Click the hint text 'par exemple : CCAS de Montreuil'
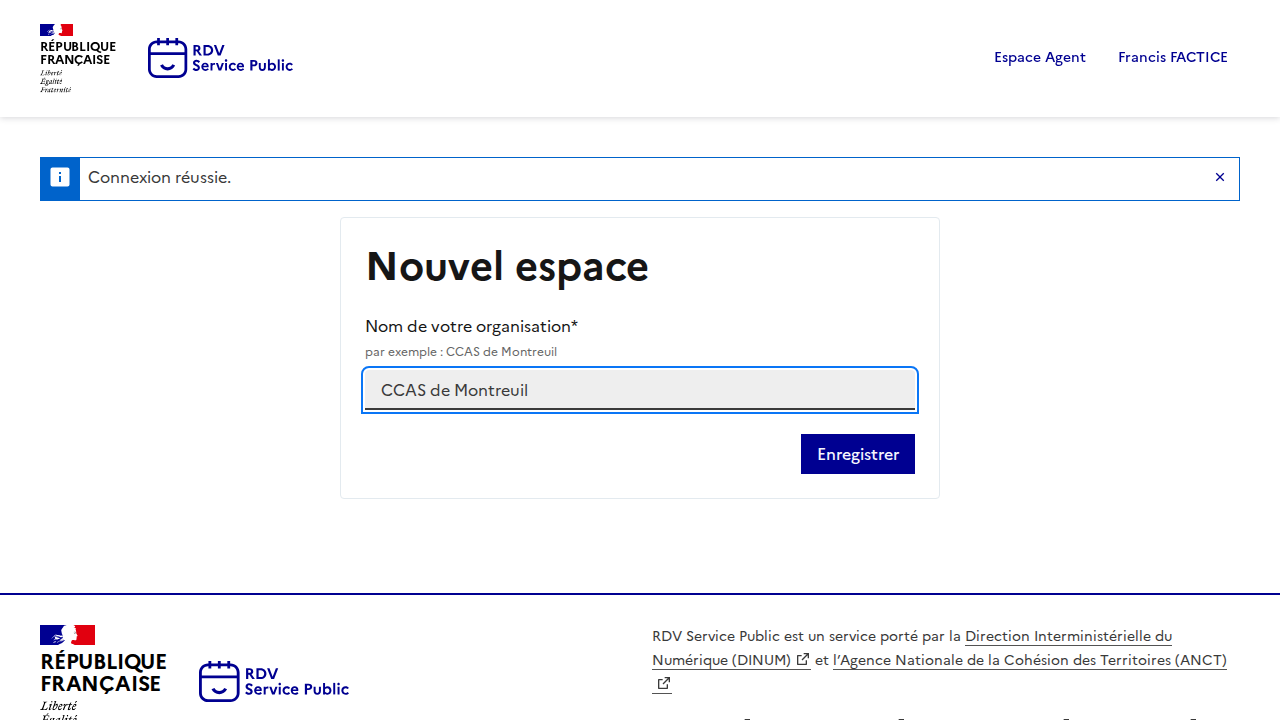1280x720 pixels. click(461, 352)
